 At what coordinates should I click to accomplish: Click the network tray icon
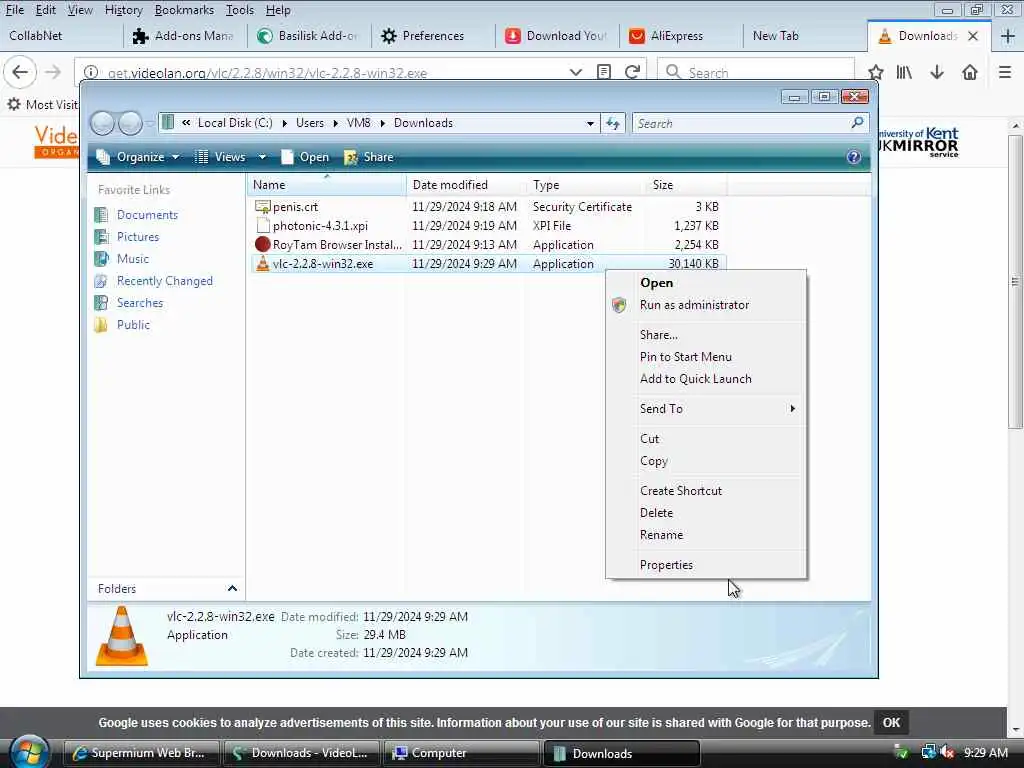(928, 752)
